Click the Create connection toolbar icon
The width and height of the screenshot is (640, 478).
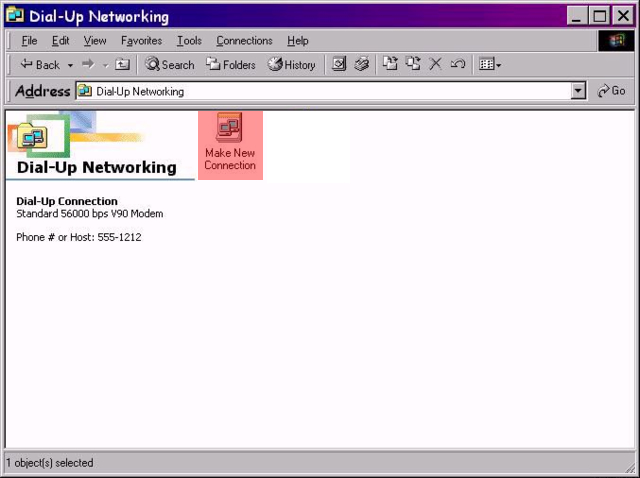point(339,65)
